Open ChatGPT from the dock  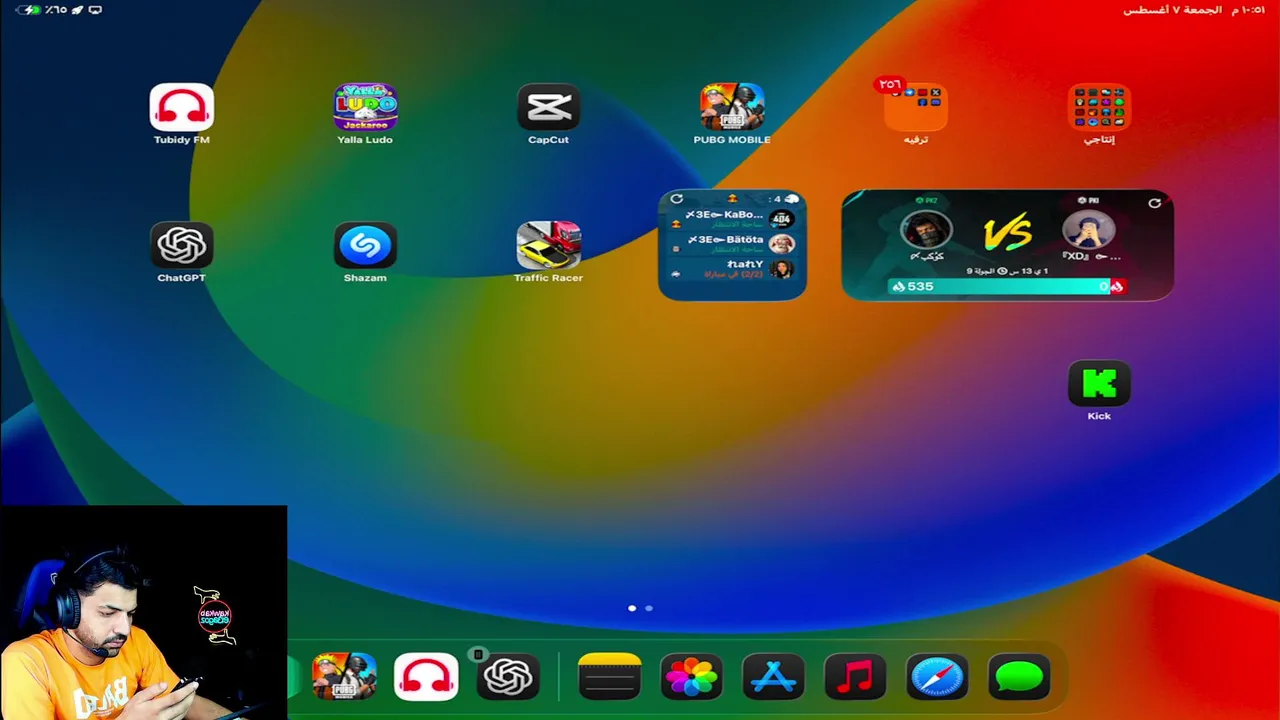(x=508, y=677)
